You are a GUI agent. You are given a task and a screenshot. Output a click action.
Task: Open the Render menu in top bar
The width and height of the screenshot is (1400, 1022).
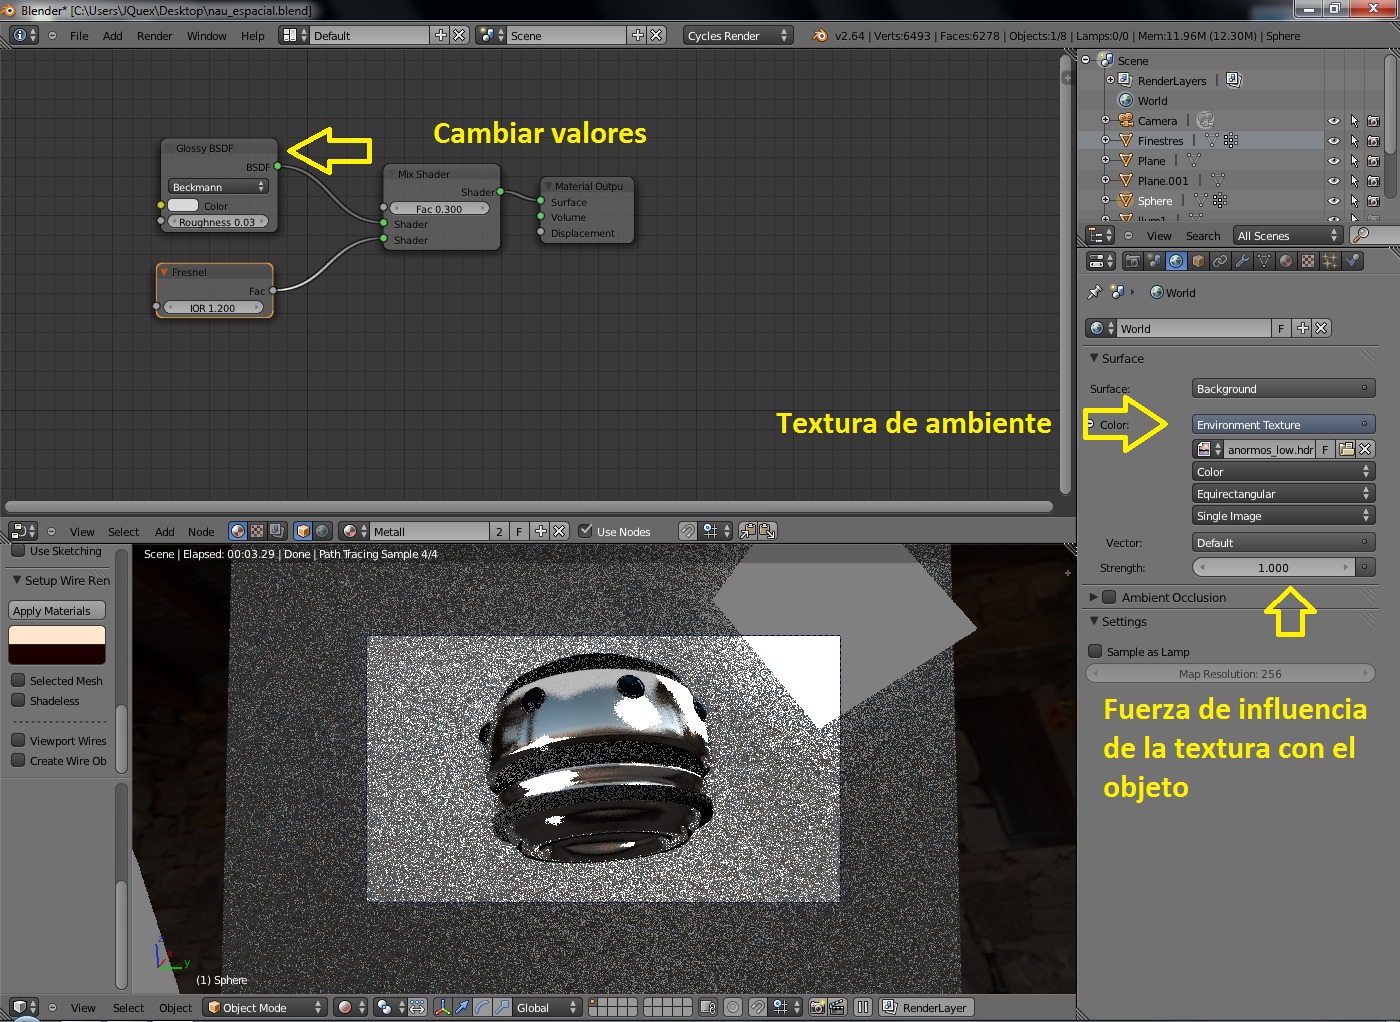(154, 35)
